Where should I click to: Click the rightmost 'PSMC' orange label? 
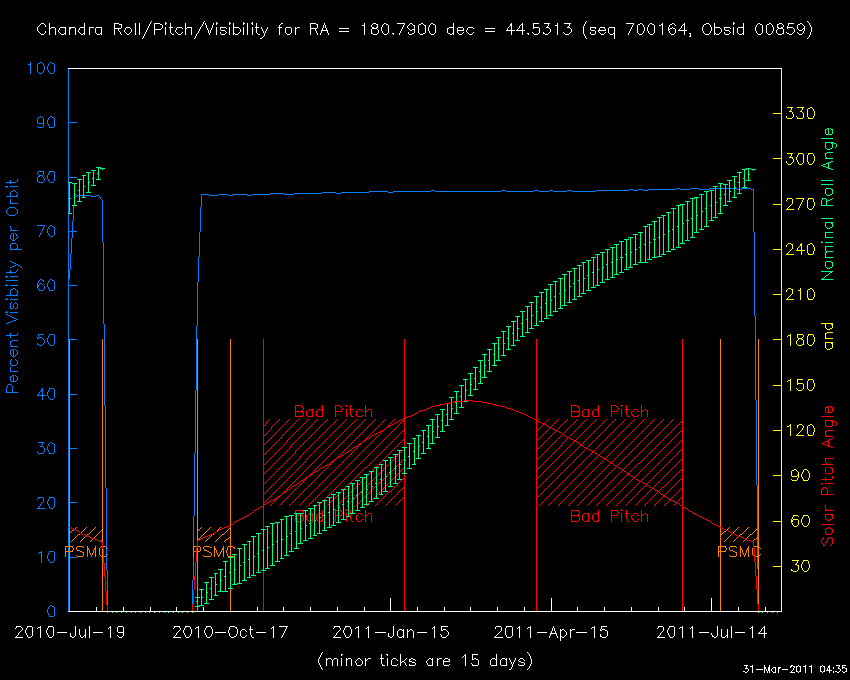740,551
